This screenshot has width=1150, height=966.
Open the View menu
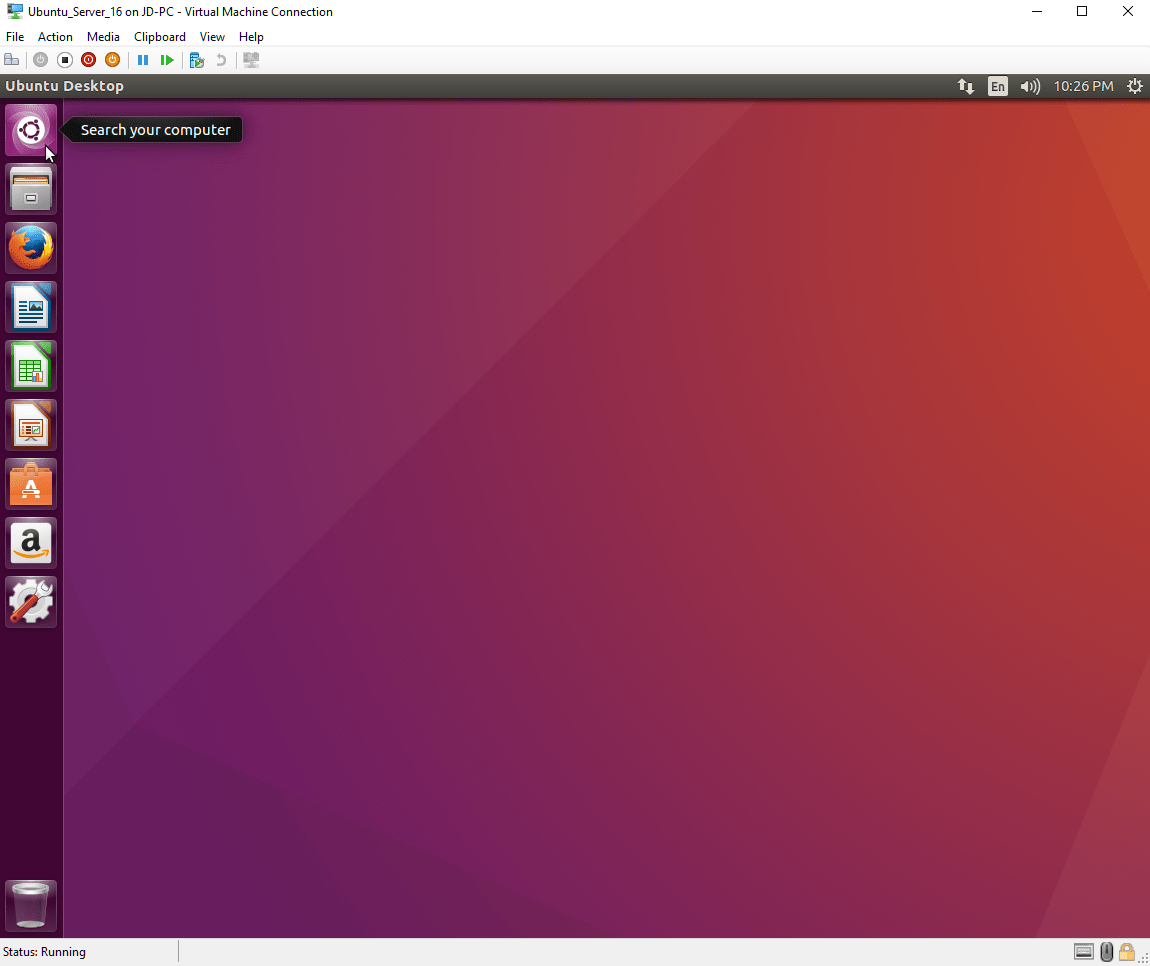coord(212,37)
